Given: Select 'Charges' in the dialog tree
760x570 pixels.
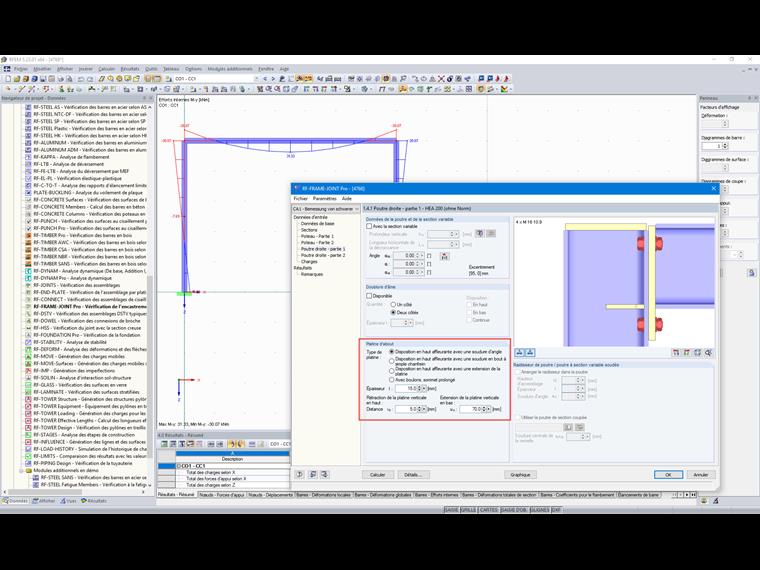Looking at the screenshot, I should tap(309, 261).
